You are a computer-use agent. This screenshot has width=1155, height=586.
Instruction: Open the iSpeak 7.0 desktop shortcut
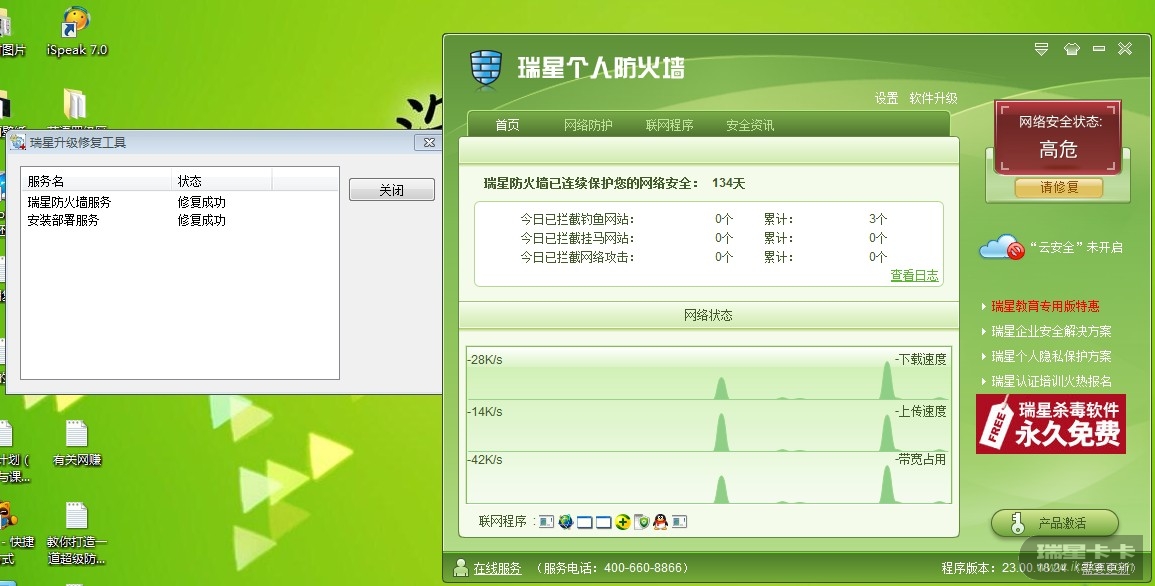[x=77, y=31]
